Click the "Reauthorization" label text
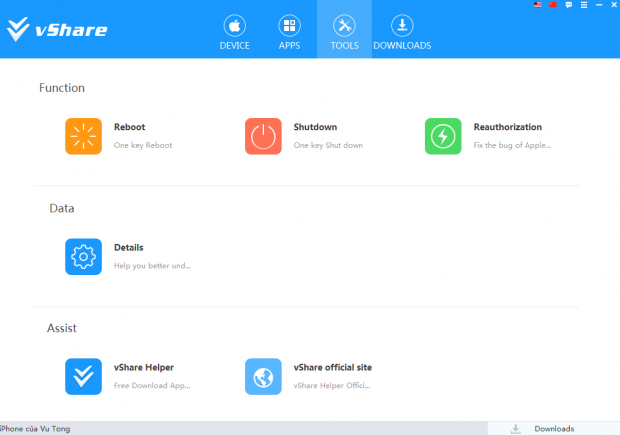Screen dimensions: 620x435 click(507, 127)
